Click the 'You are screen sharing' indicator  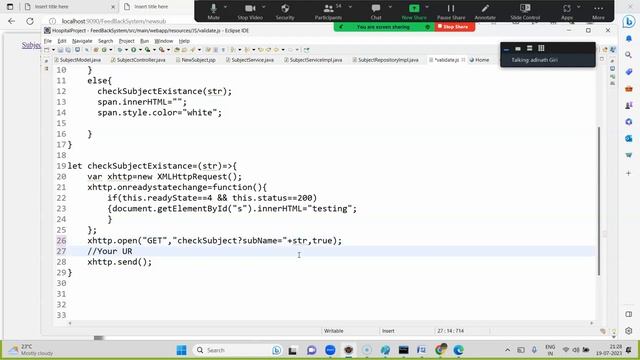pos(384,27)
